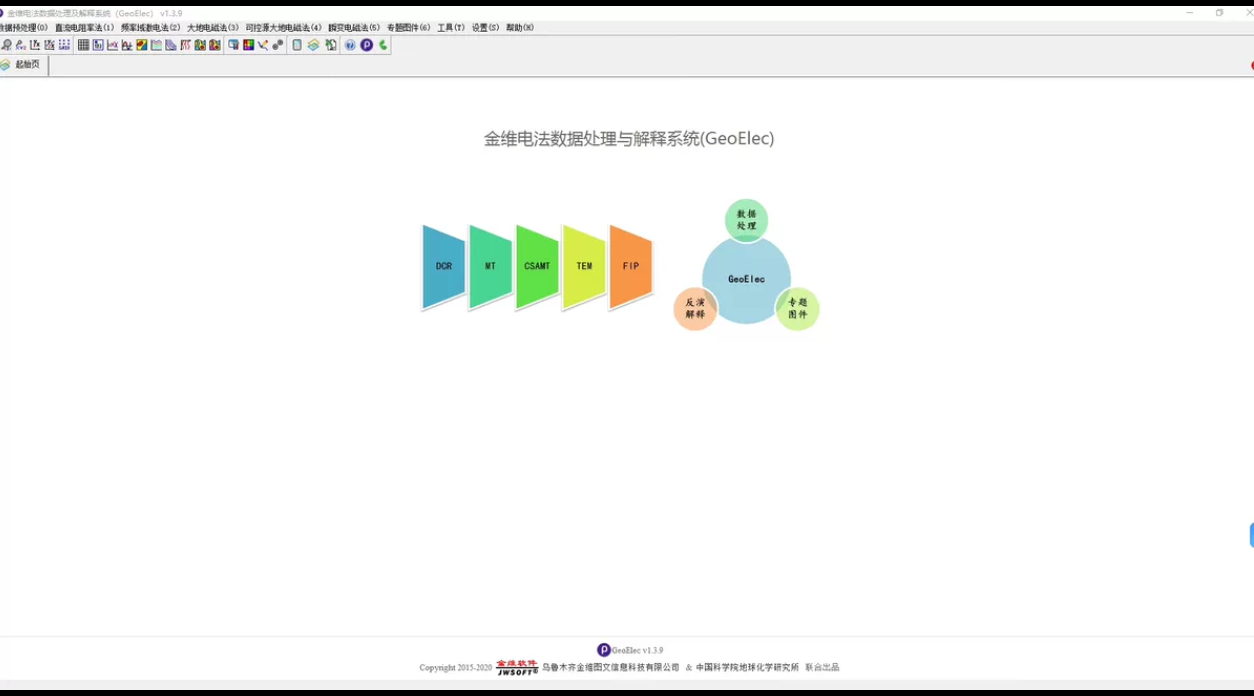
Task: Click the XYZ coordinate toolbar icon
Action: click(x=20, y=45)
